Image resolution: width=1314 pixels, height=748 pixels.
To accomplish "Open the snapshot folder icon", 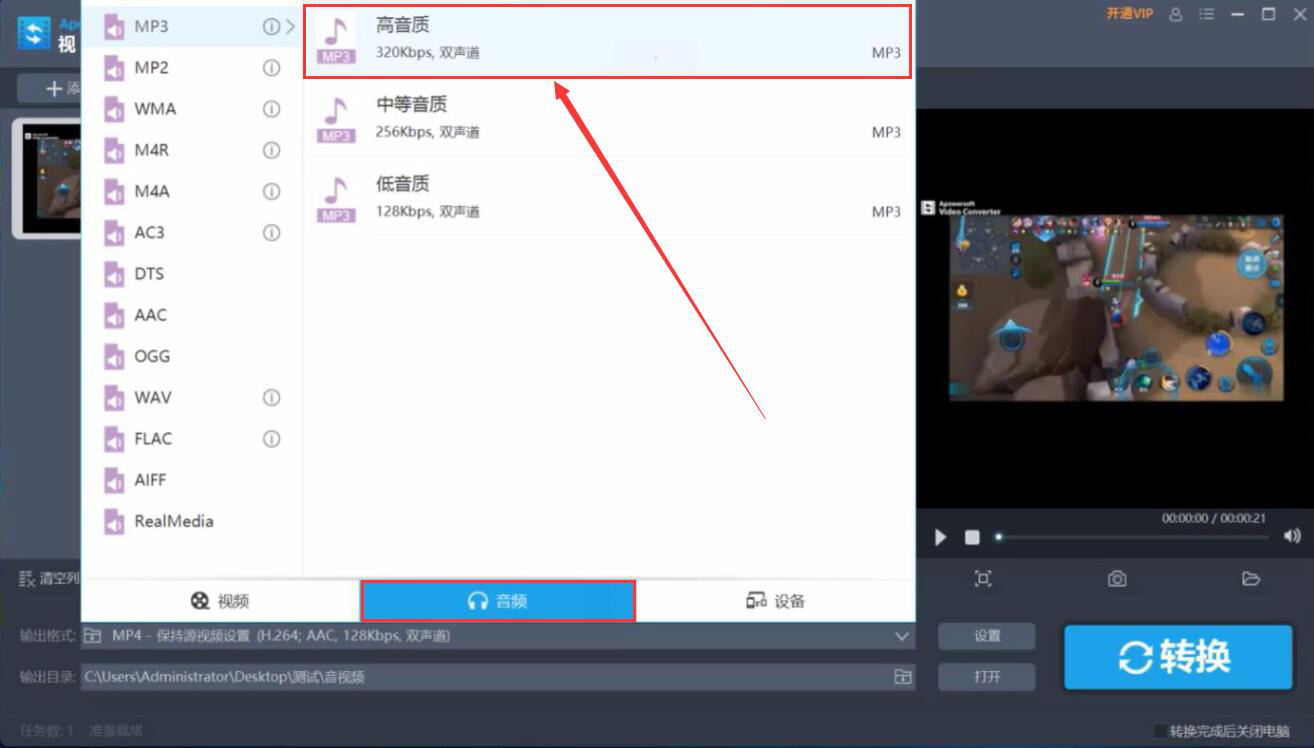I will (1250, 579).
